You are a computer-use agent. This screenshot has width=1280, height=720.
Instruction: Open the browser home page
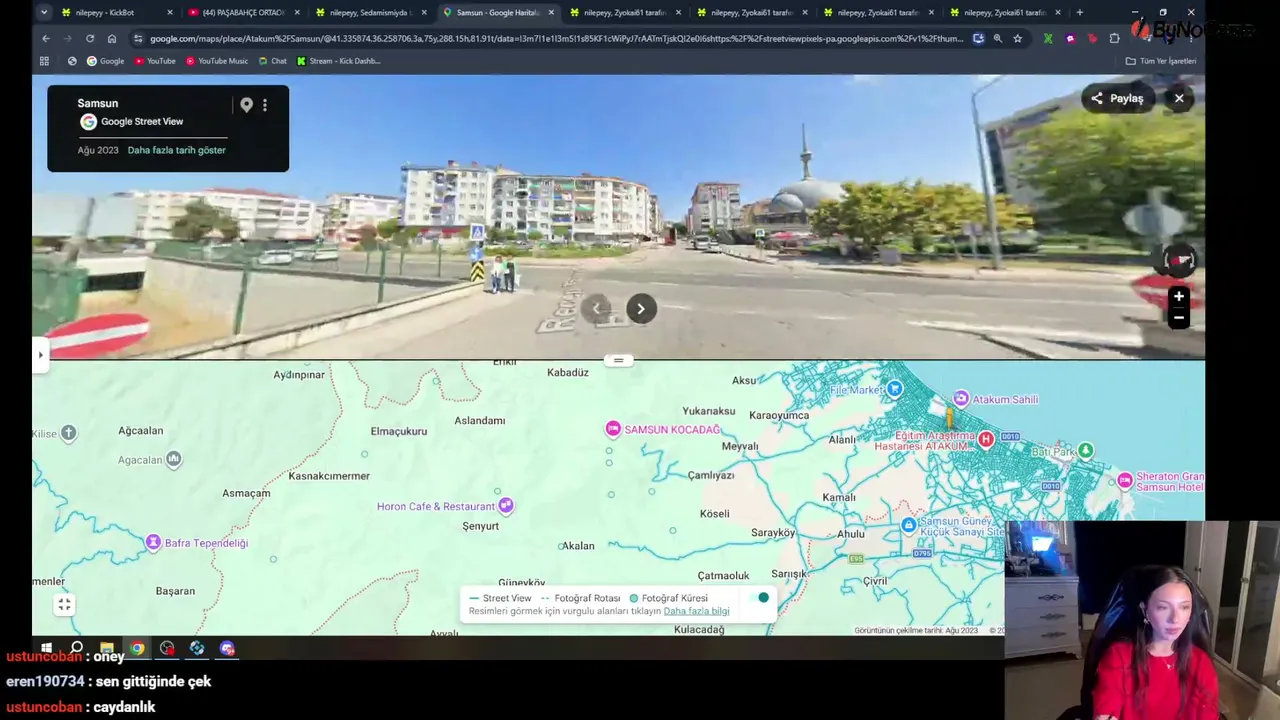112,39
